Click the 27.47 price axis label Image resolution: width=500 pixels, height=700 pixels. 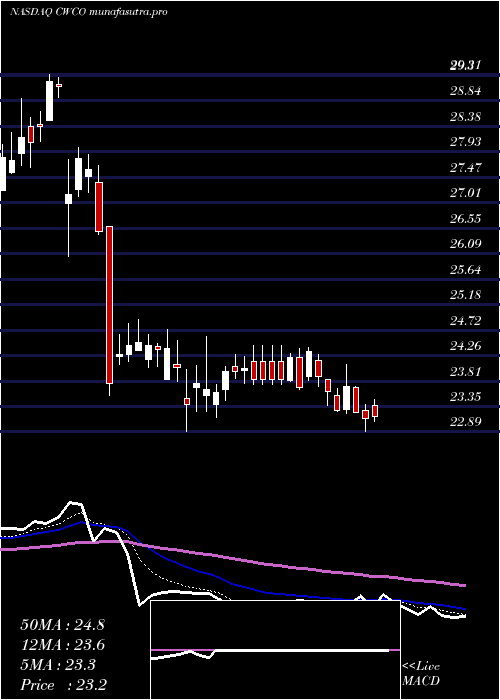pos(466,168)
